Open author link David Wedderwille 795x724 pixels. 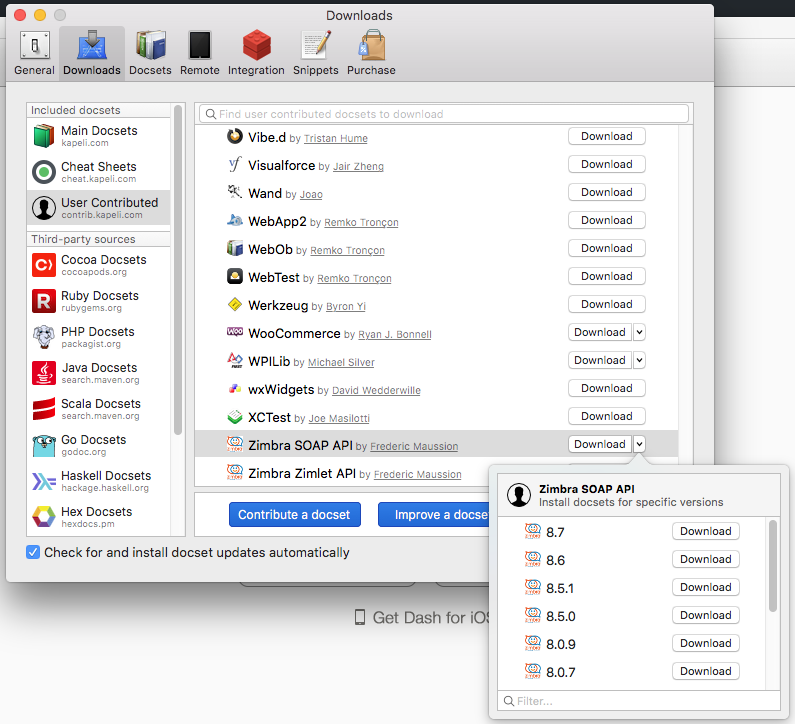click(x=376, y=390)
